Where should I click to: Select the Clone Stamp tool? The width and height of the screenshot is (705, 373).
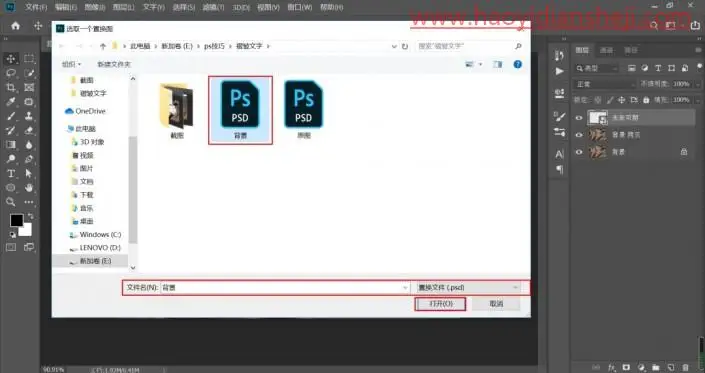[x=29, y=116]
